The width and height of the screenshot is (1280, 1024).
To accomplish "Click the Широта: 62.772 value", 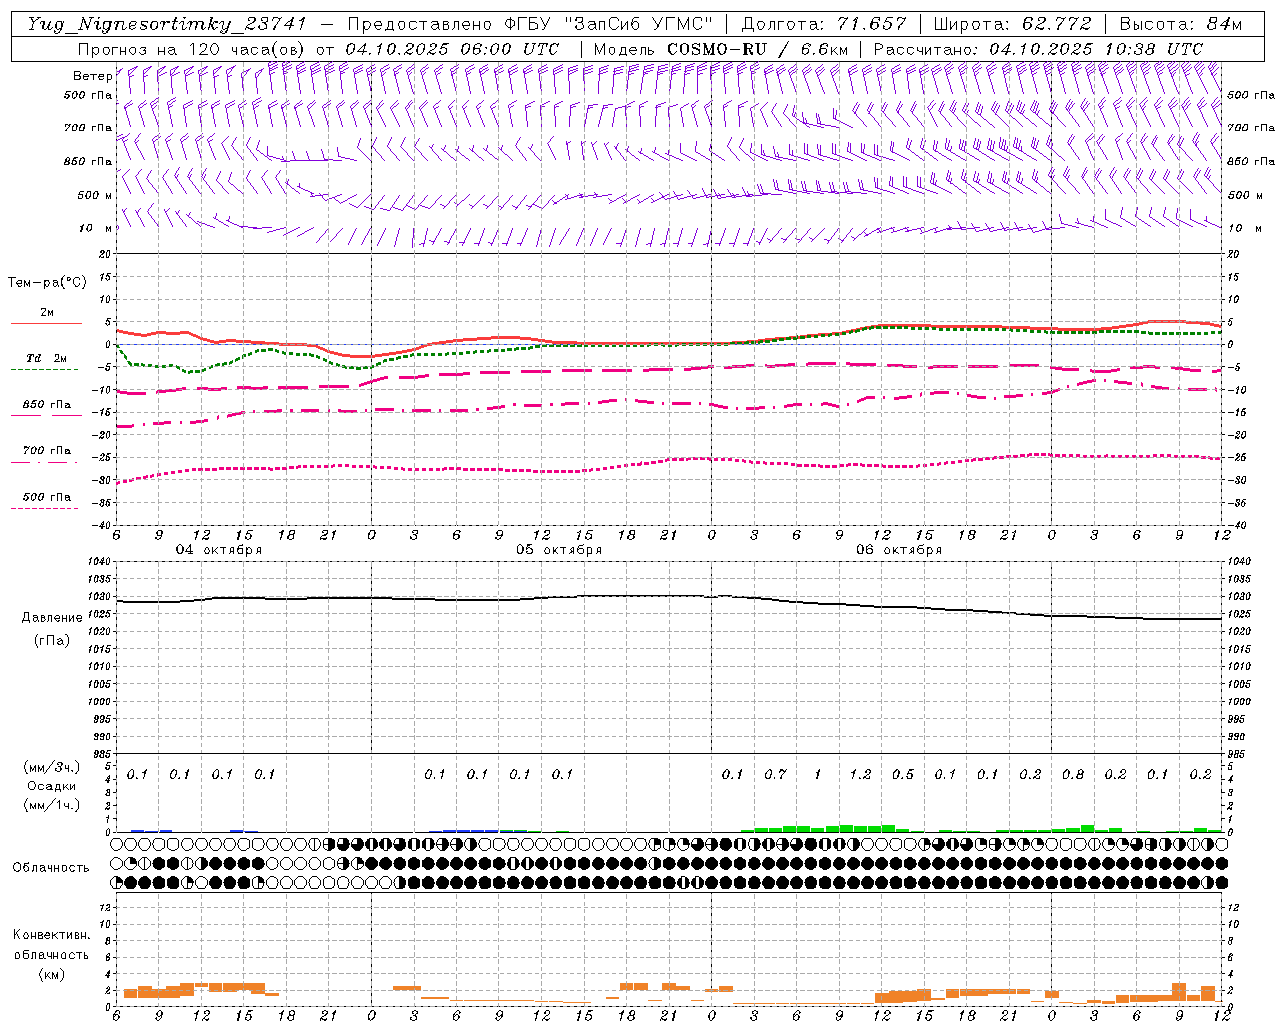I will coord(1013,24).
